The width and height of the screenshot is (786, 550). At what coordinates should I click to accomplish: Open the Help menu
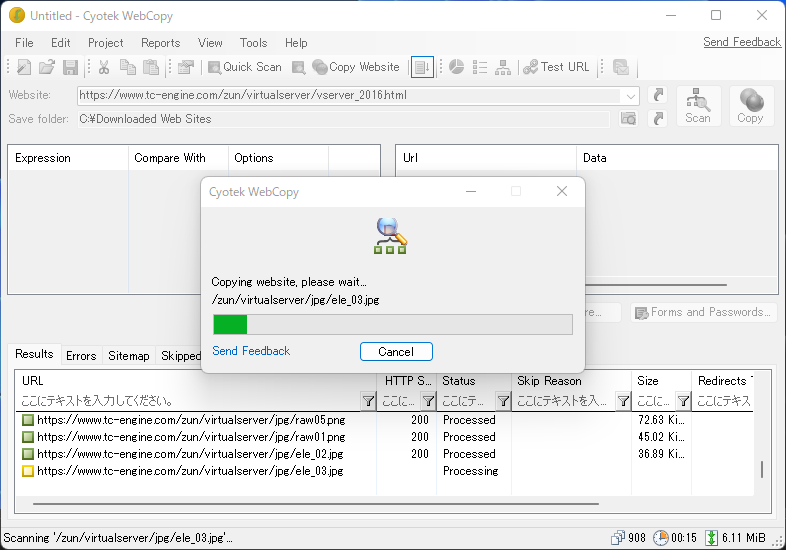pos(296,43)
